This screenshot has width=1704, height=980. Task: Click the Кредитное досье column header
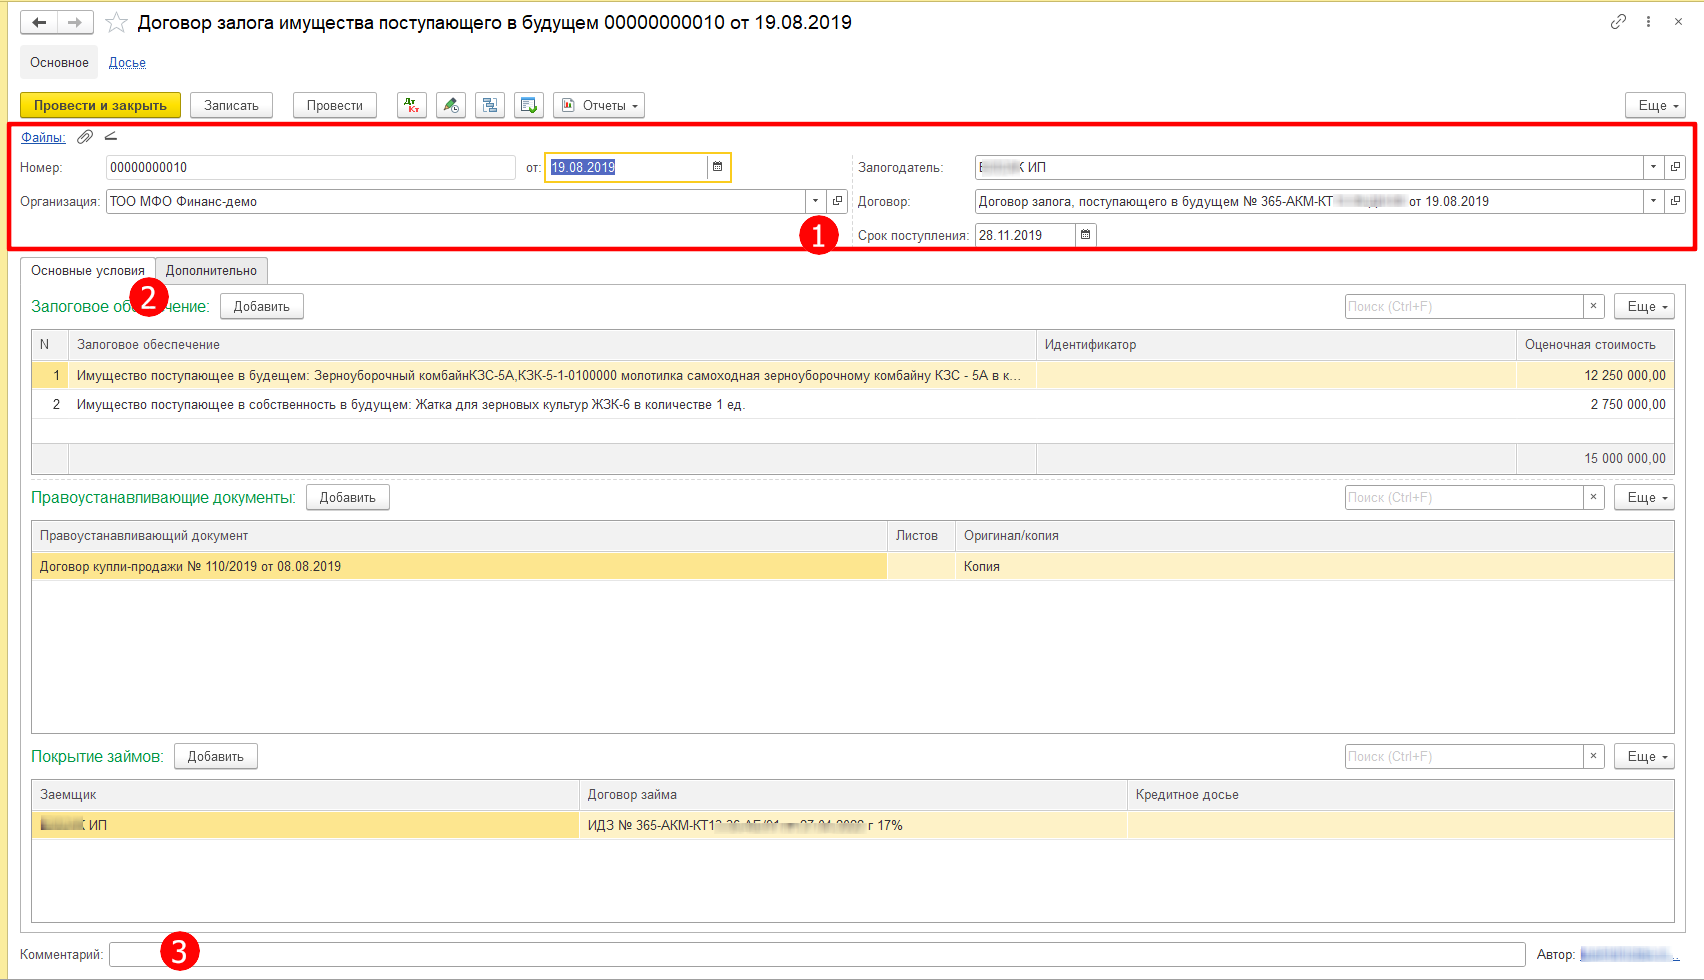[1400, 794]
